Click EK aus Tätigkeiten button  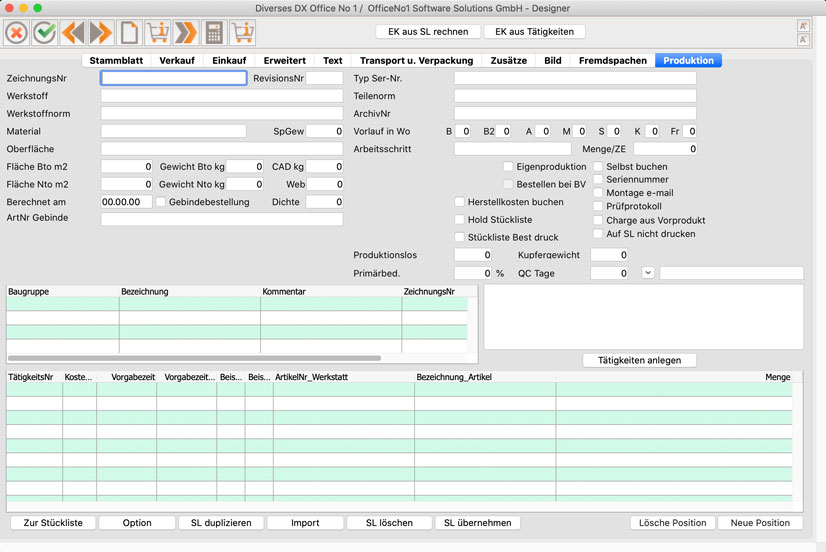[534, 32]
